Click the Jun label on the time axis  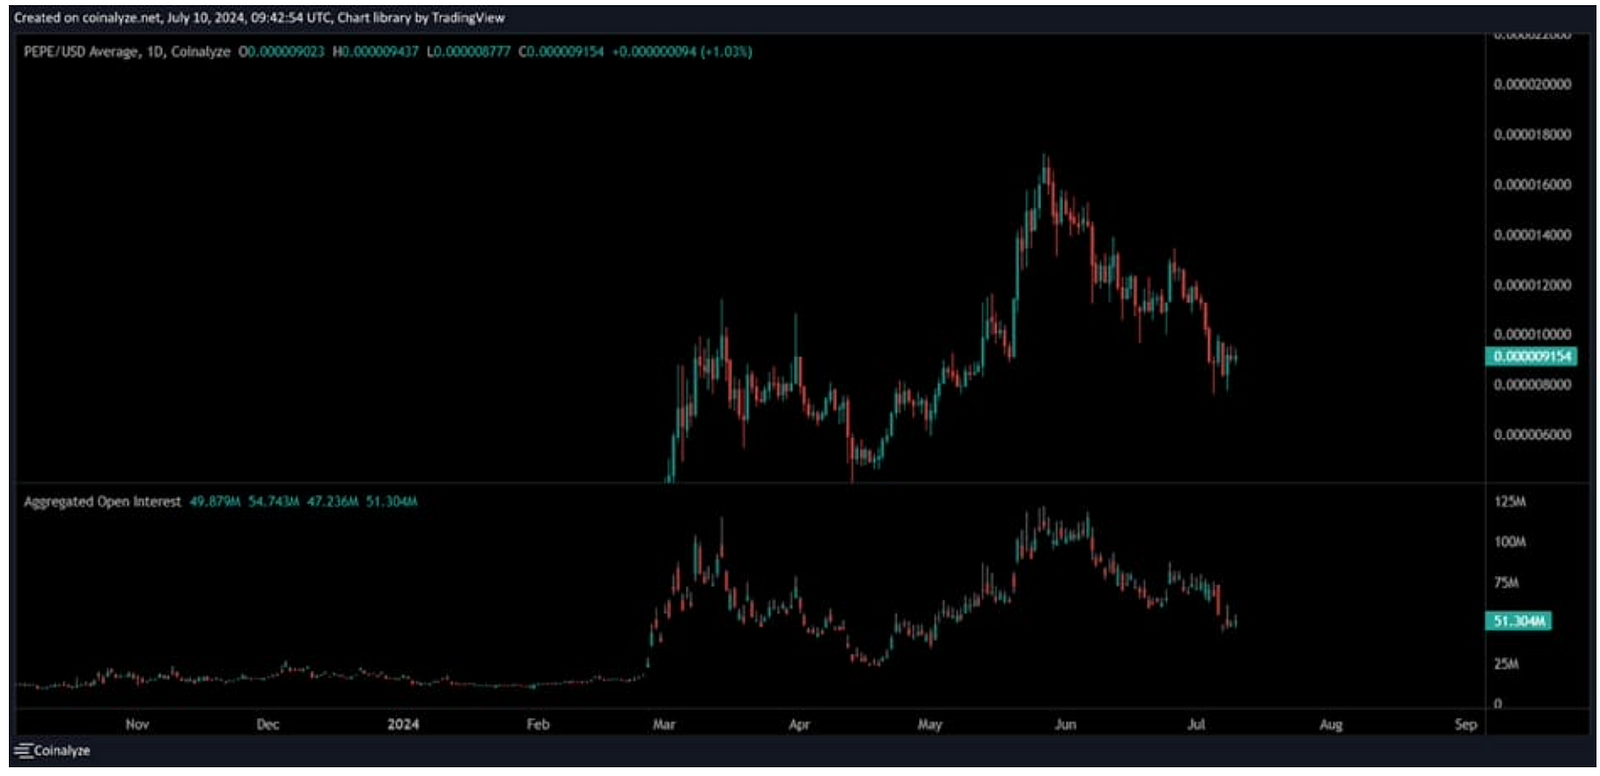click(x=1065, y=724)
